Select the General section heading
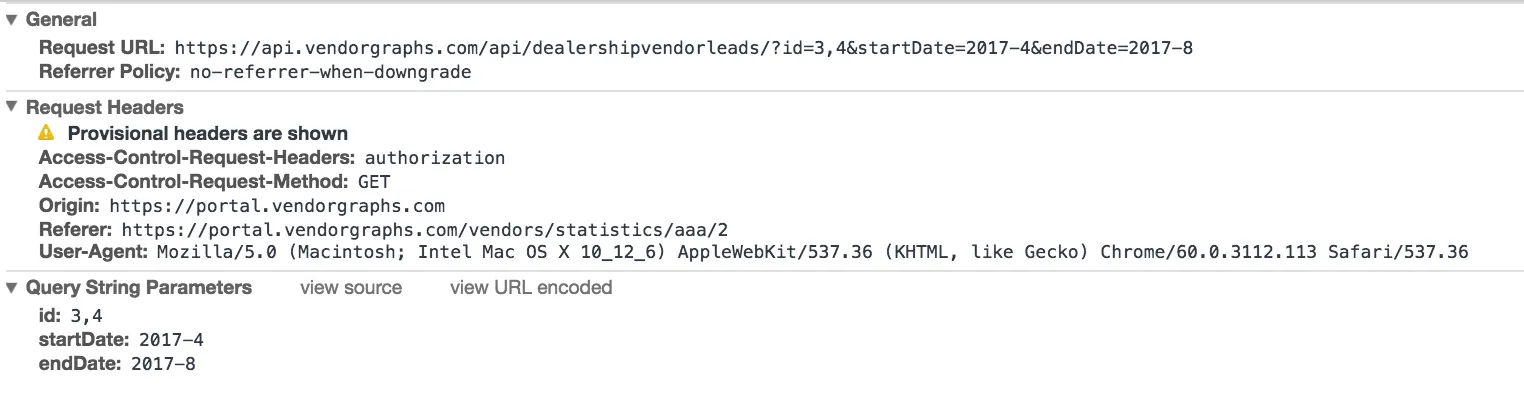1524x412 pixels. click(x=61, y=20)
